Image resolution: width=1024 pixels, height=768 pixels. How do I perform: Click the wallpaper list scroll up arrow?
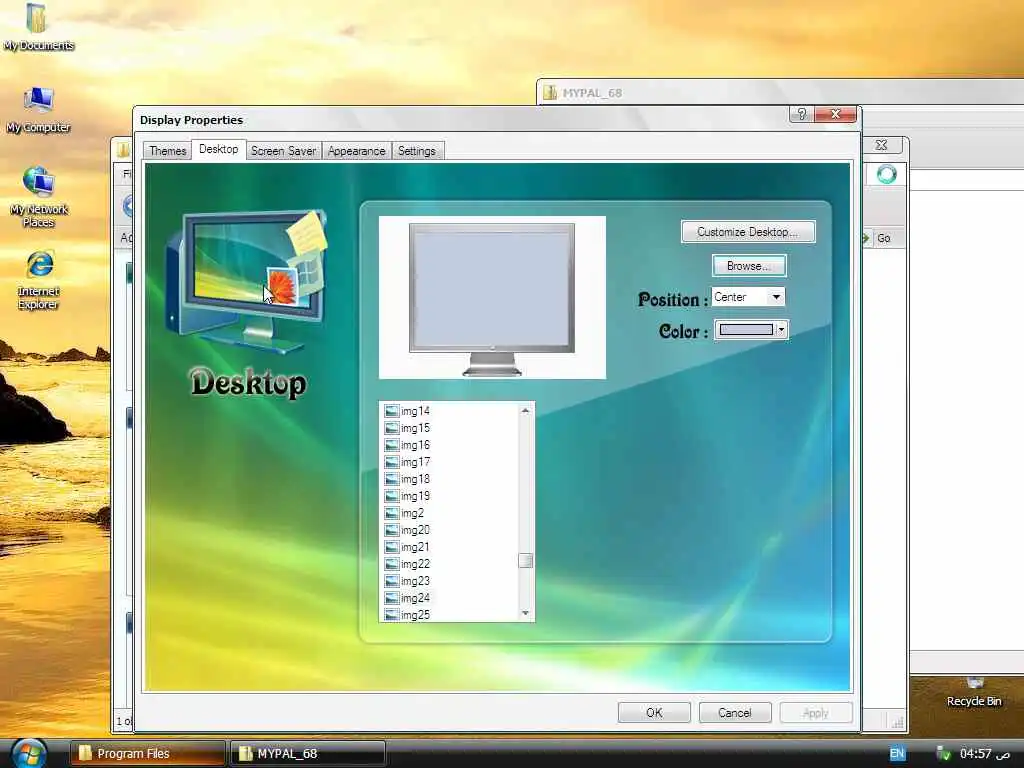(x=525, y=411)
